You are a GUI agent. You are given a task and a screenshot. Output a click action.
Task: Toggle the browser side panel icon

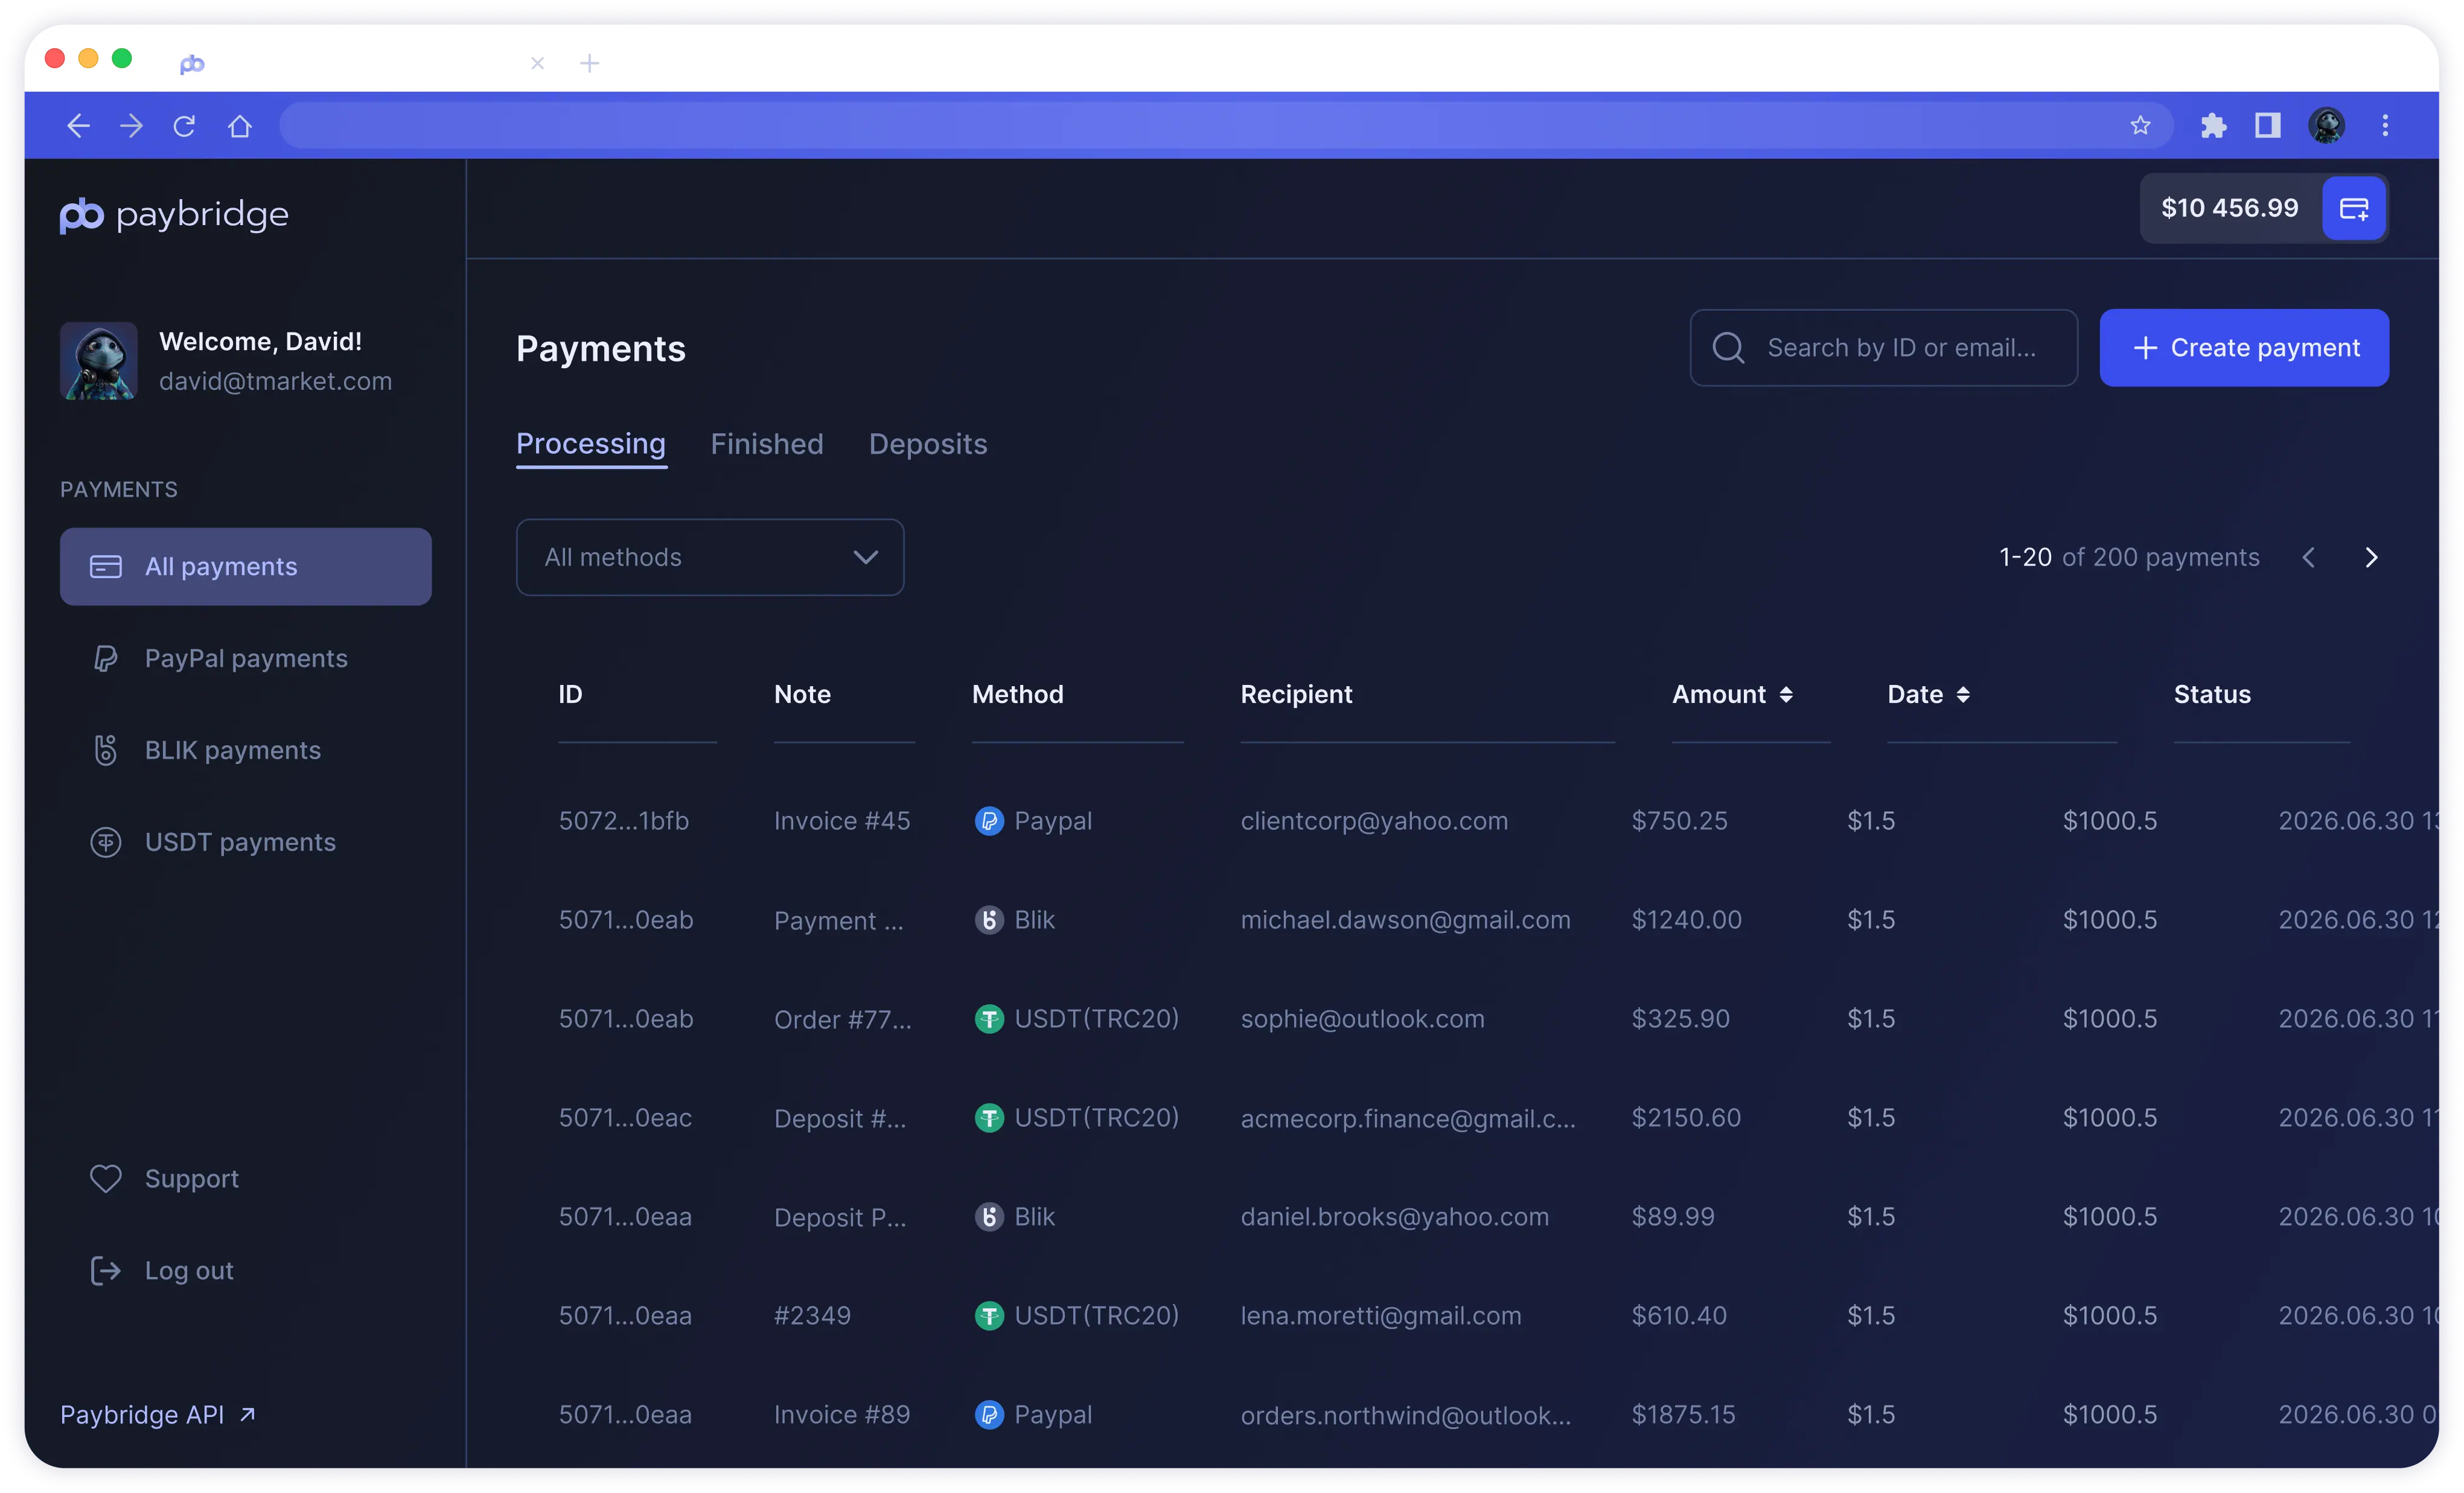point(2267,125)
